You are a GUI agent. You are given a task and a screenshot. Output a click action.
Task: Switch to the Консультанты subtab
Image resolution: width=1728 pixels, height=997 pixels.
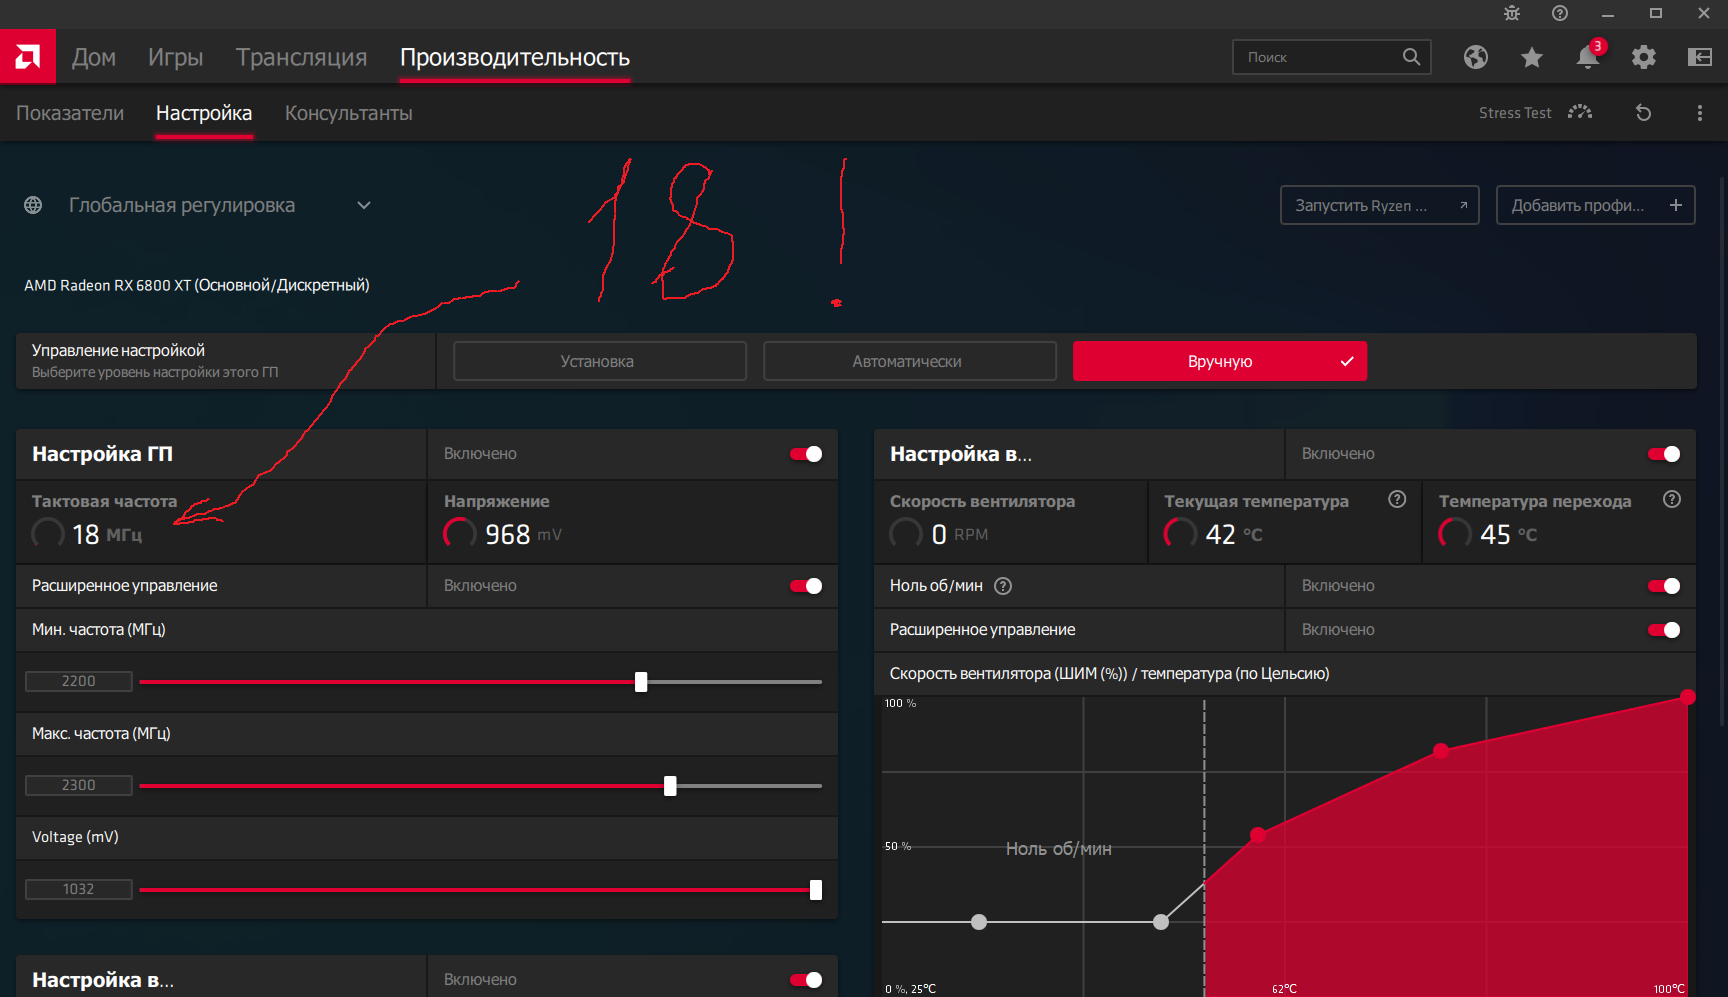(349, 113)
